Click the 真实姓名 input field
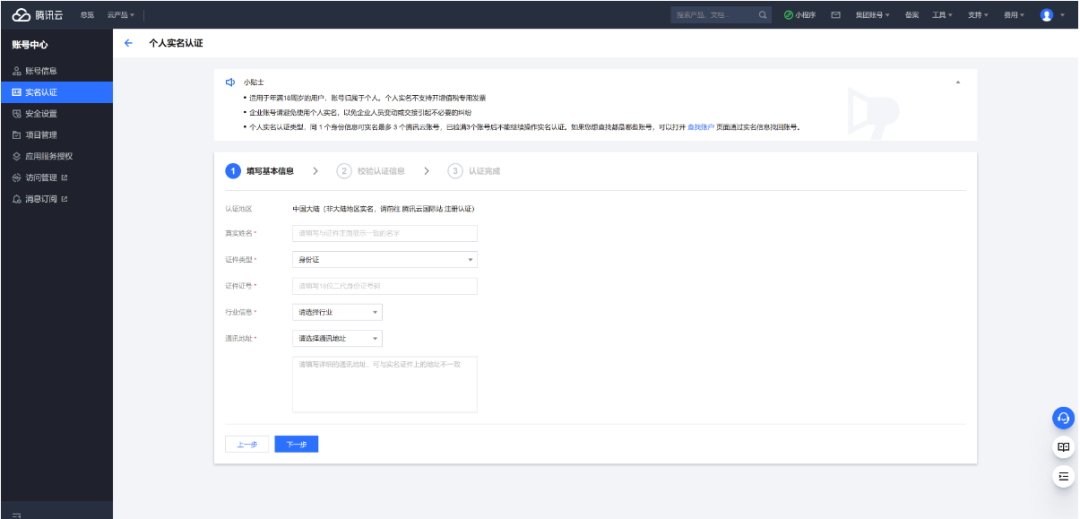1080x519 pixels. [x=385, y=233]
